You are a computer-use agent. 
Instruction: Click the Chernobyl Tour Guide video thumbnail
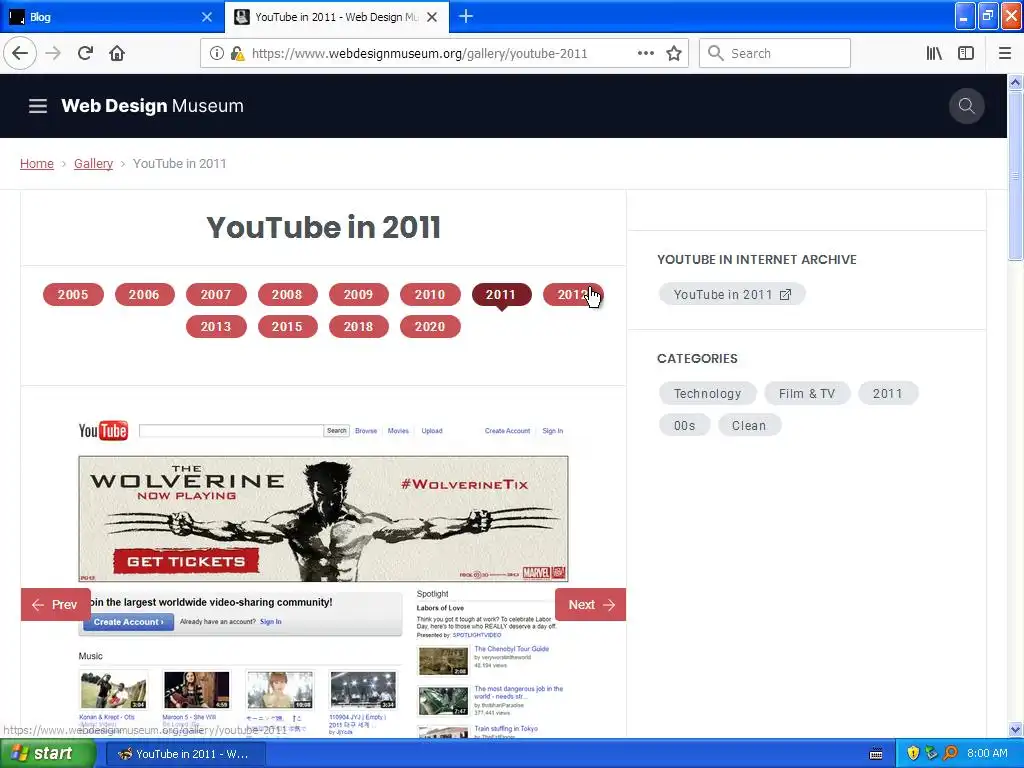pos(443,661)
